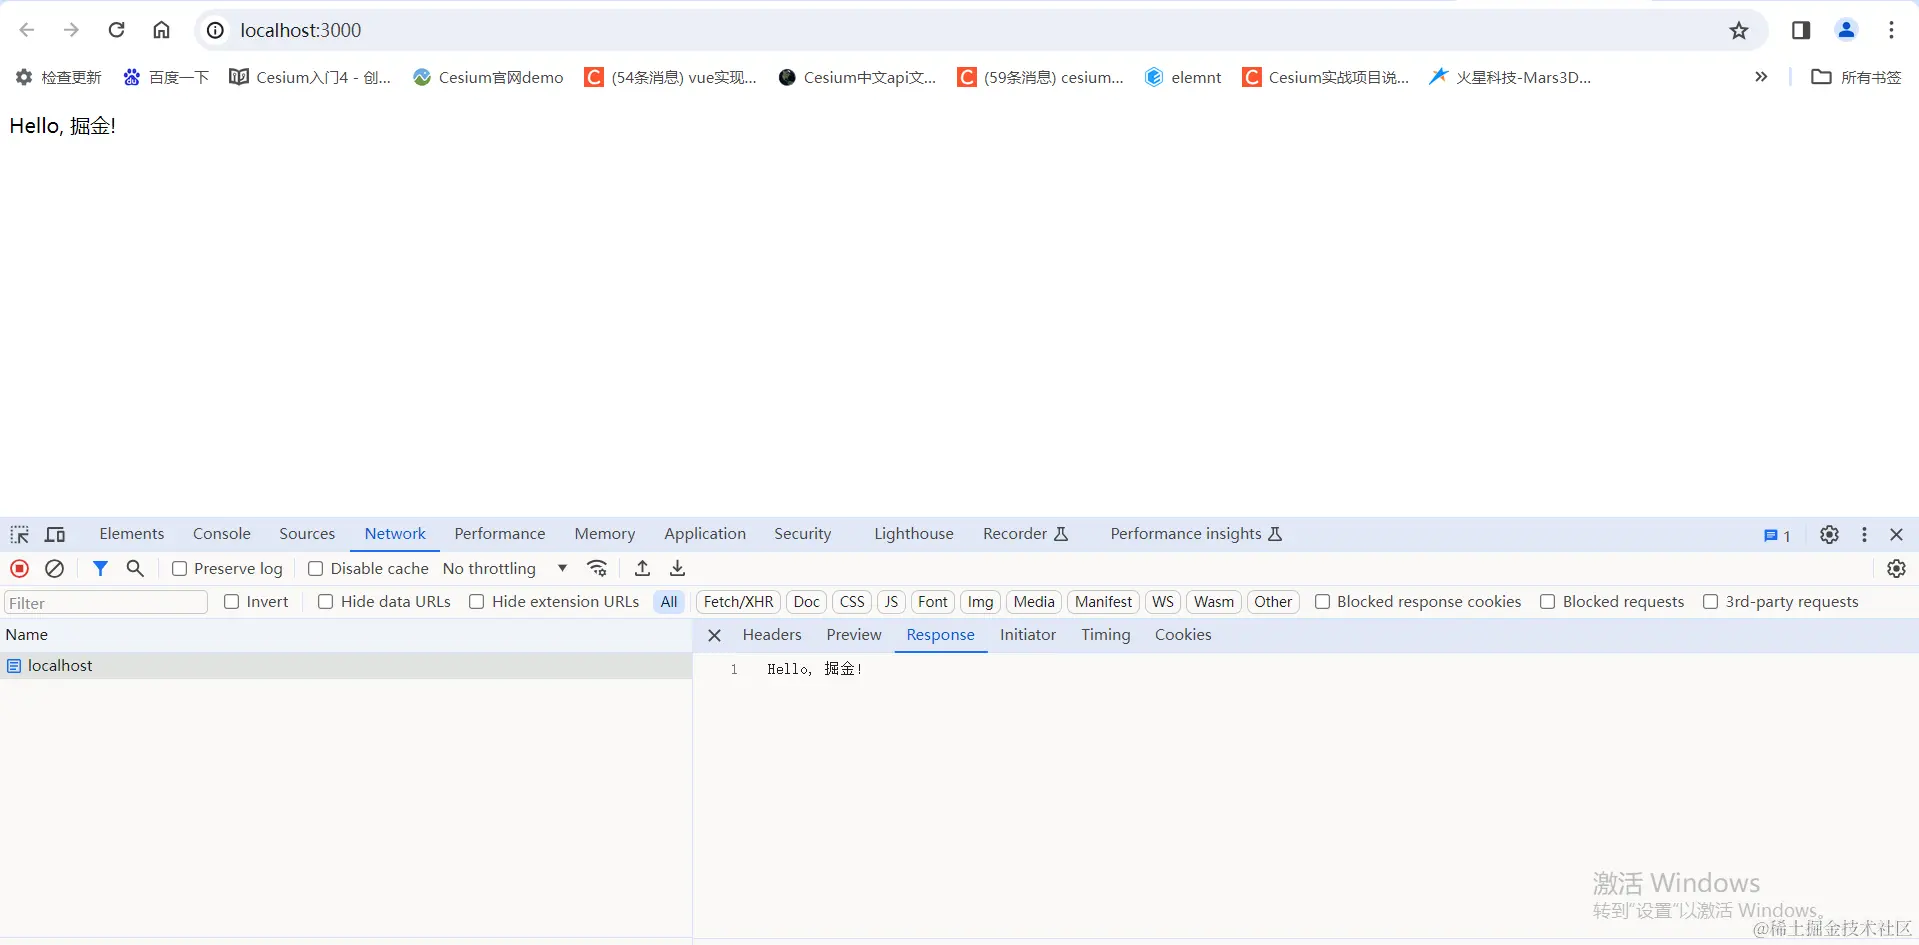
Task: Open DevTools settings gear in the tab bar
Action: (x=1829, y=534)
